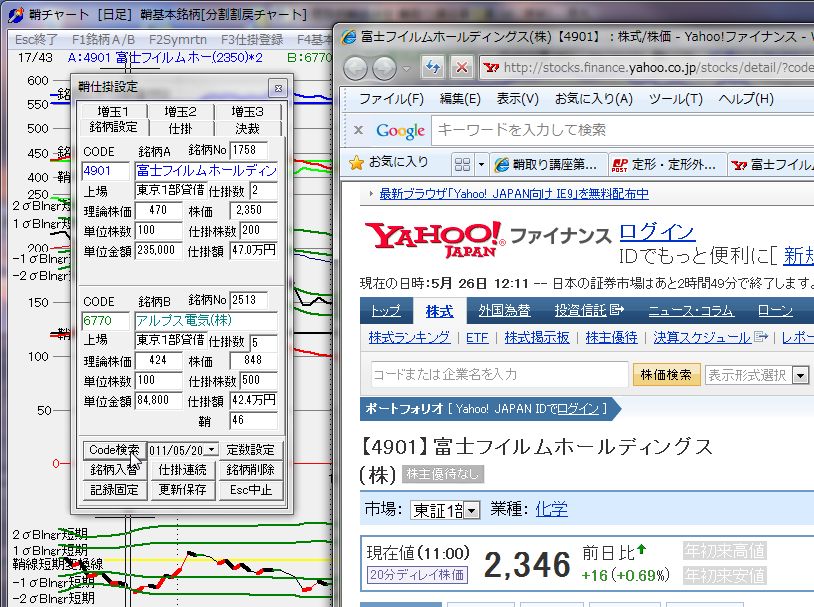This screenshot has width=814, height=607.
Task: Click the 銘柄削除 button
Action: point(251,470)
